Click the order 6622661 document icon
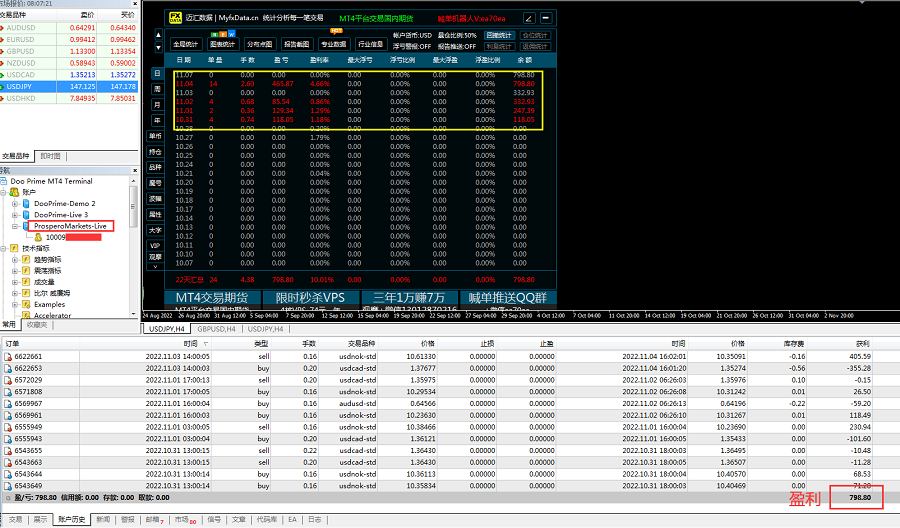Viewport: 900px width, 528px height. (7, 356)
